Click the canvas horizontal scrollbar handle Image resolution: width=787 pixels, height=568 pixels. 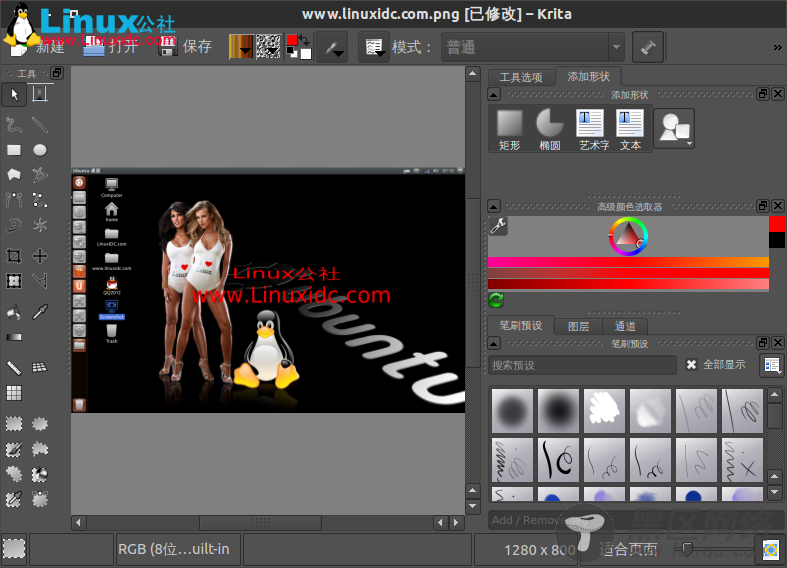[260, 523]
